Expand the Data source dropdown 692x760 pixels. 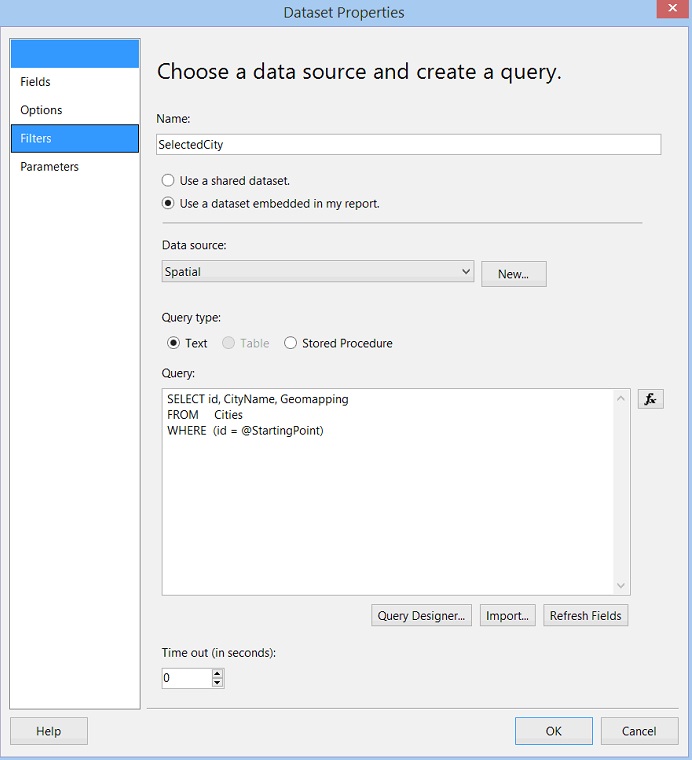tap(466, 272)
